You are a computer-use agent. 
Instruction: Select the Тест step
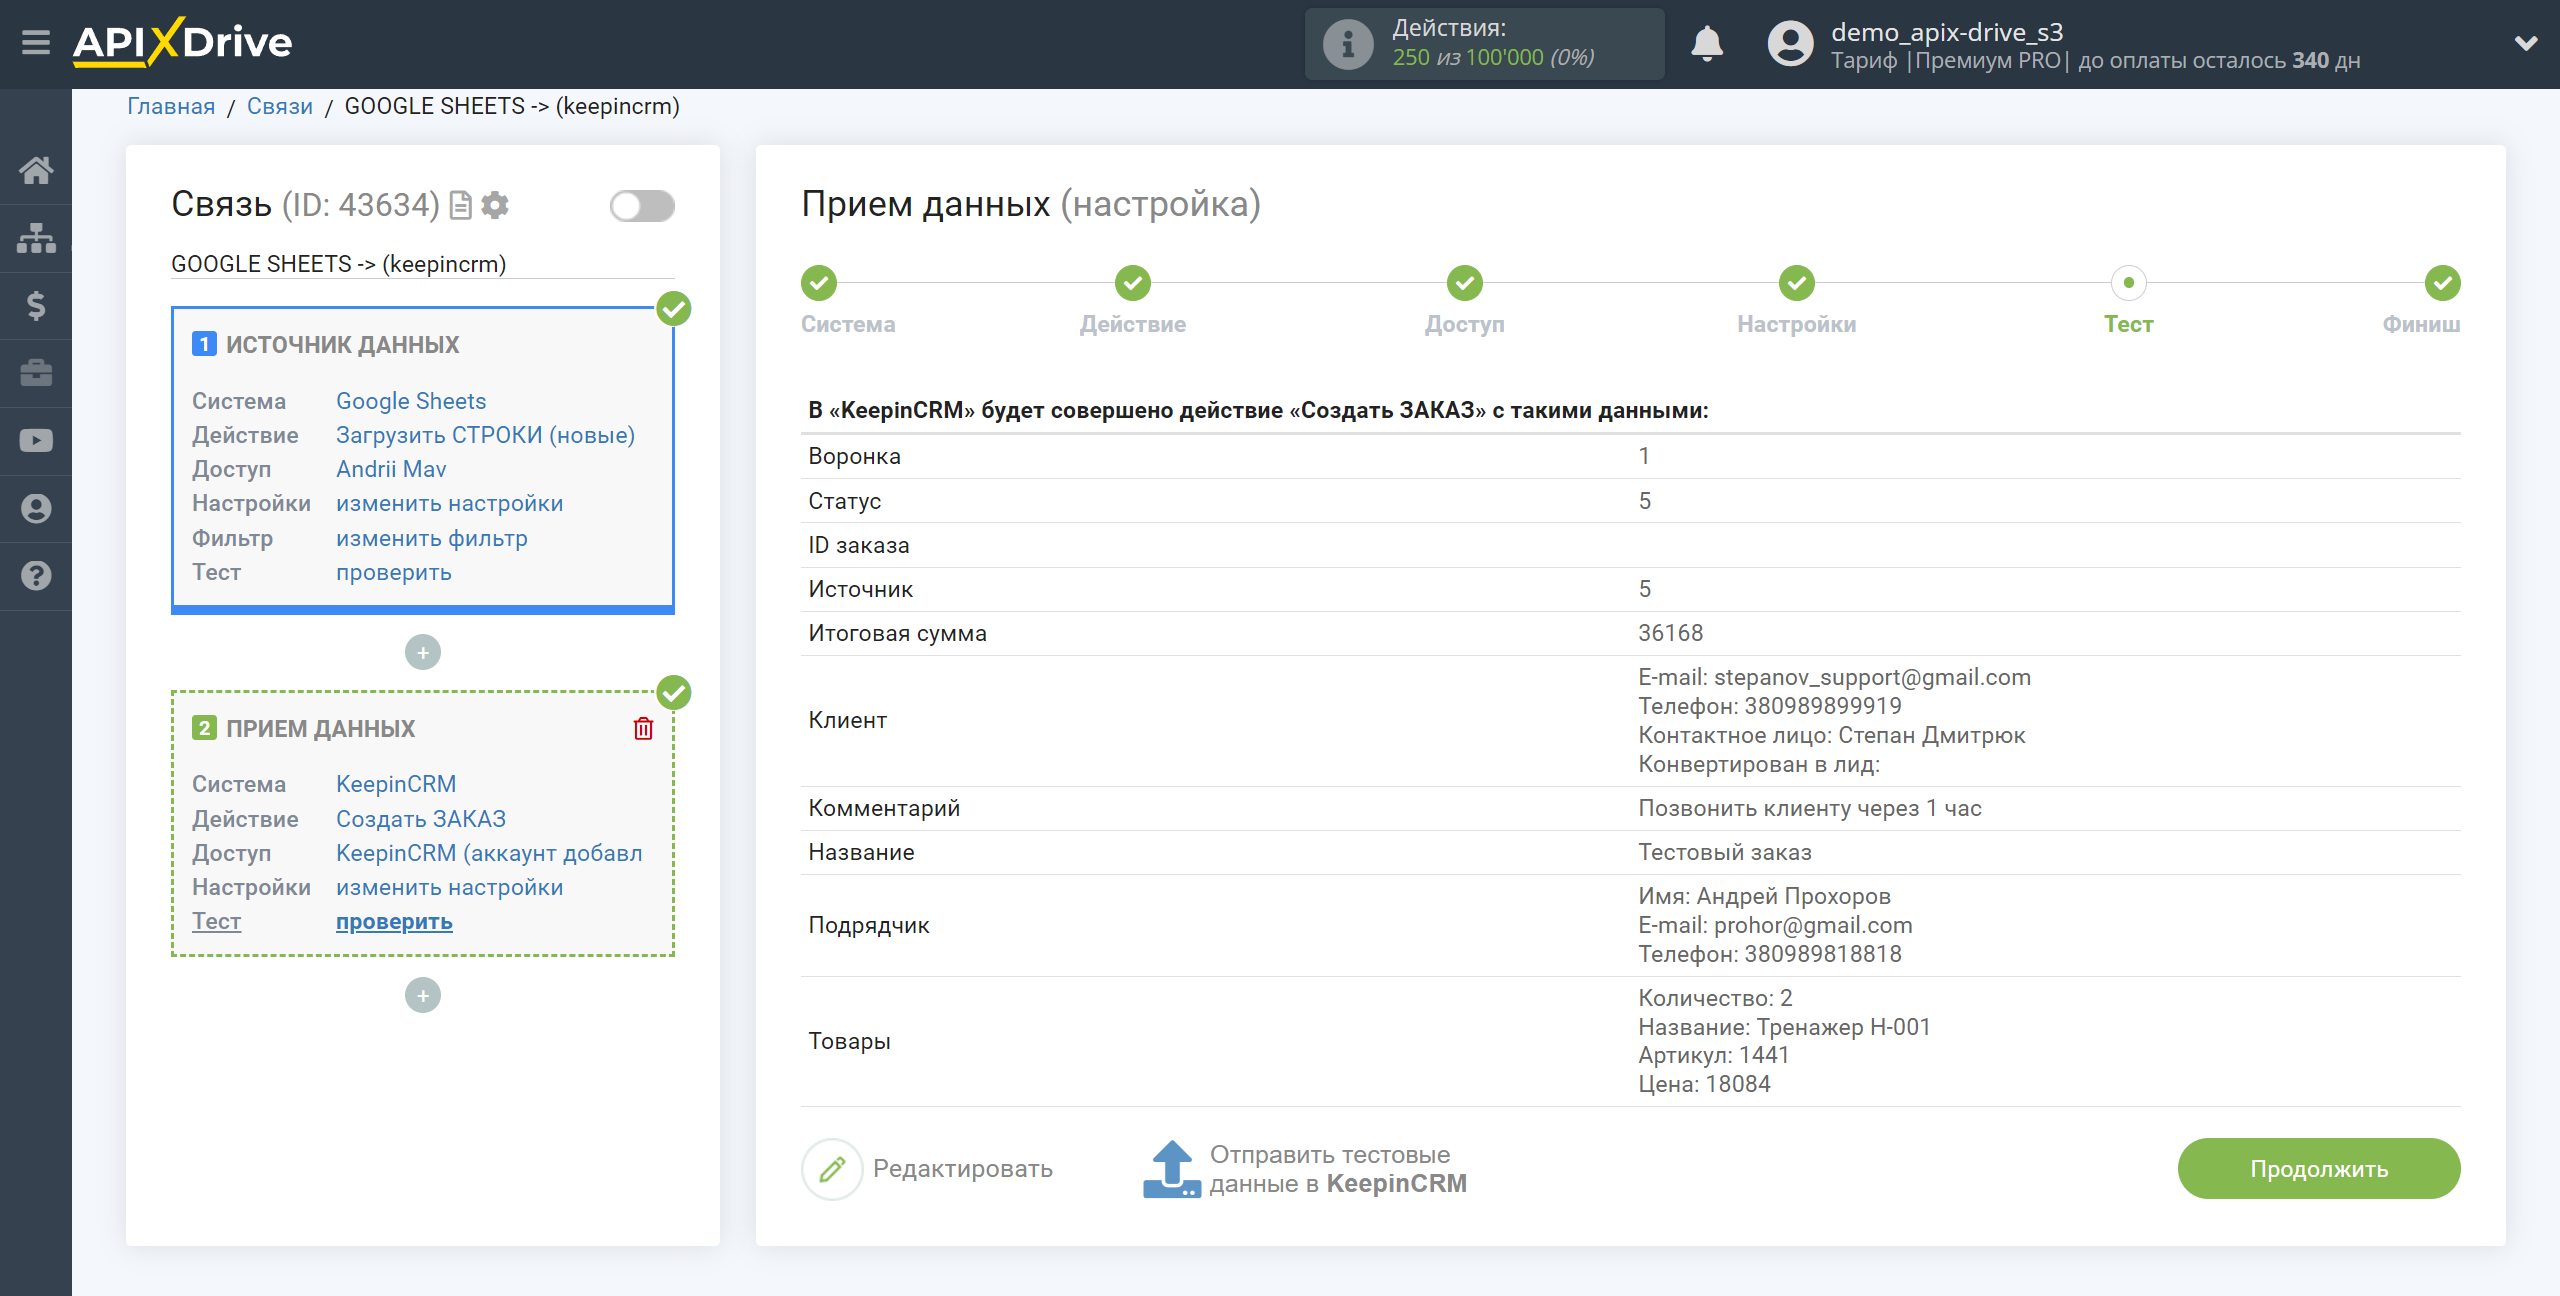(2129, 284)
